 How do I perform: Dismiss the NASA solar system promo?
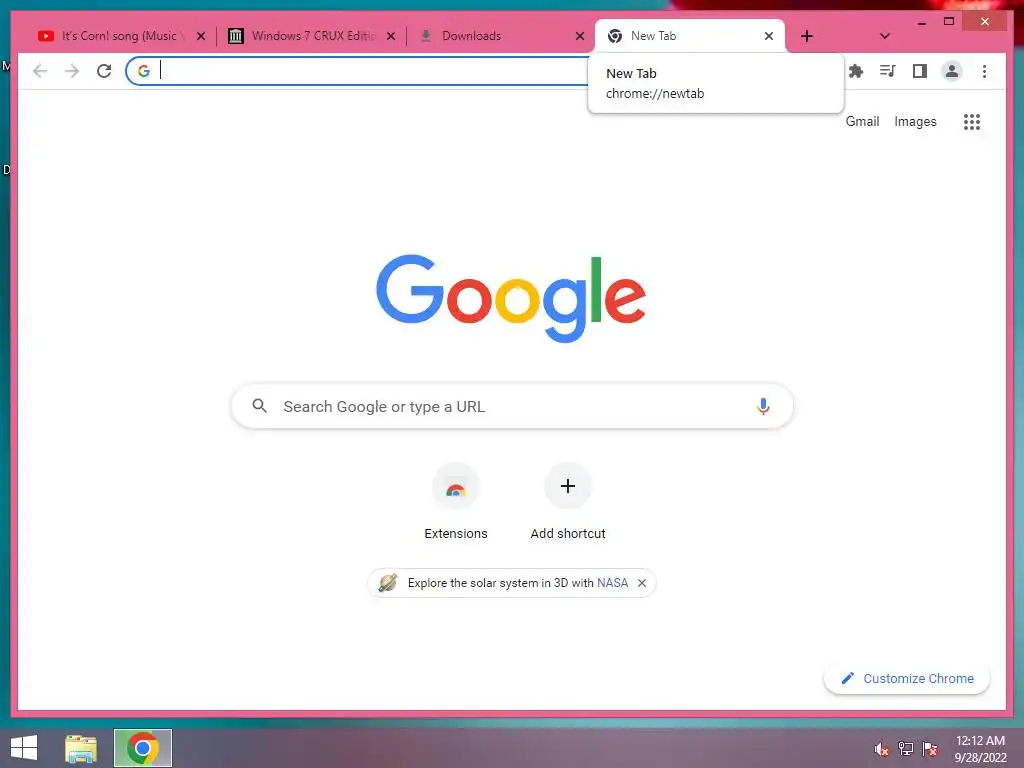[x=642, y=583]
